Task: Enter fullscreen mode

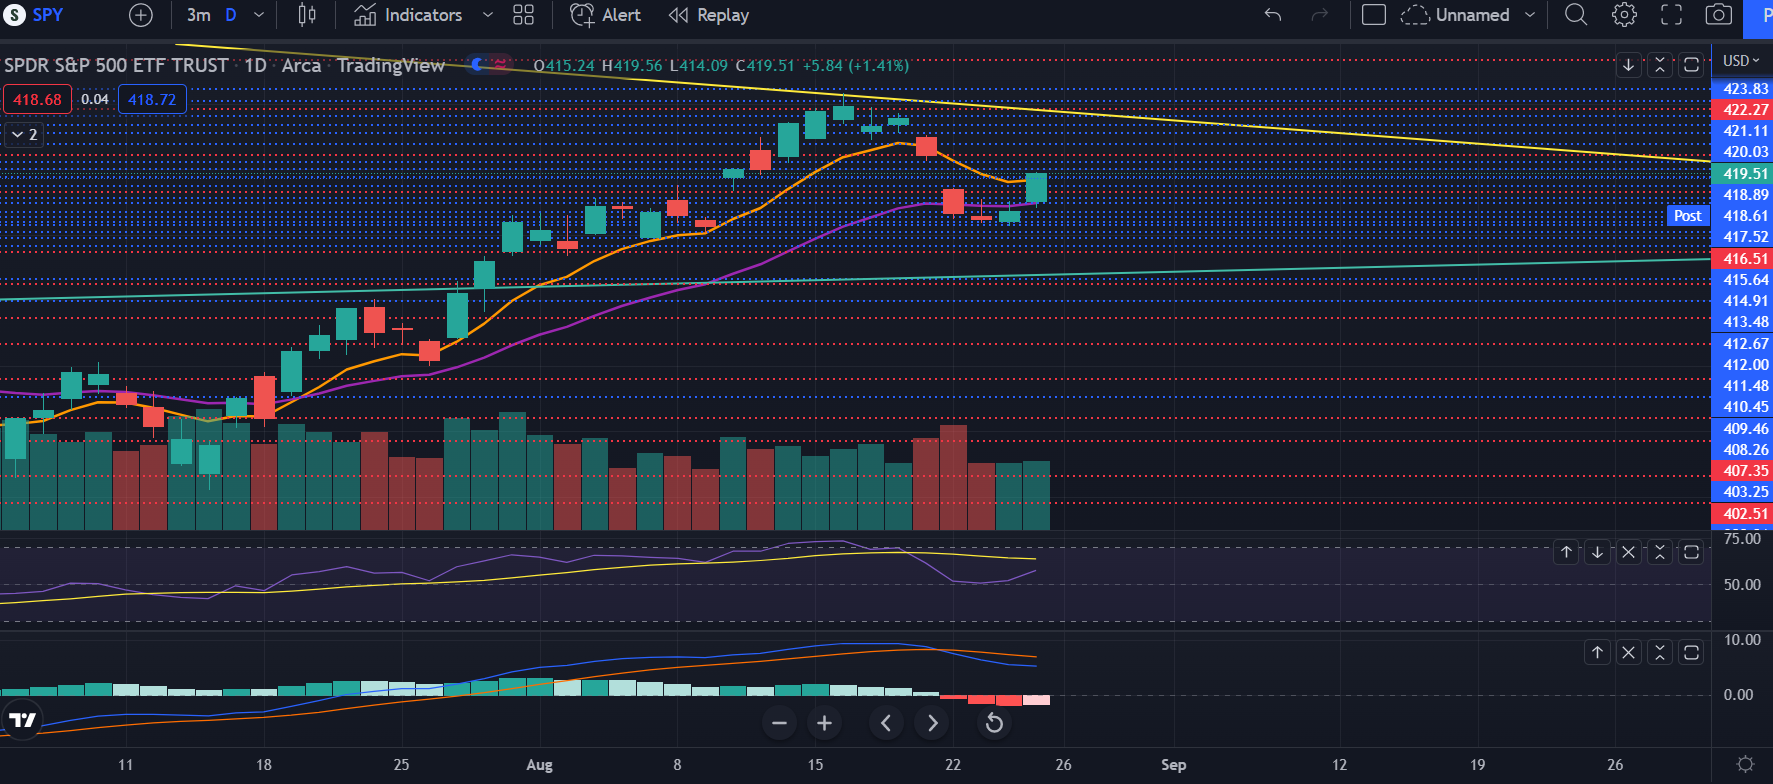Action: 1671,15
